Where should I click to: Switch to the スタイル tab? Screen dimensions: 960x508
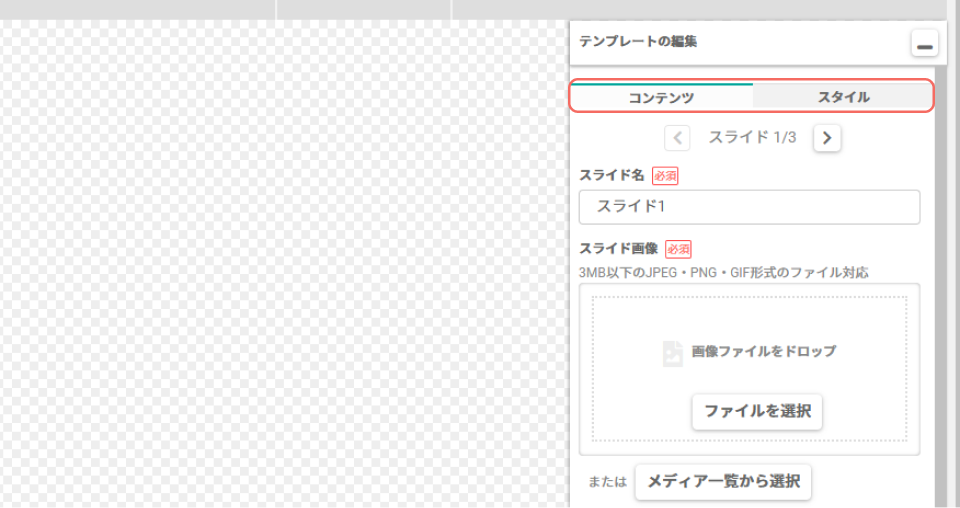(843, 97)
